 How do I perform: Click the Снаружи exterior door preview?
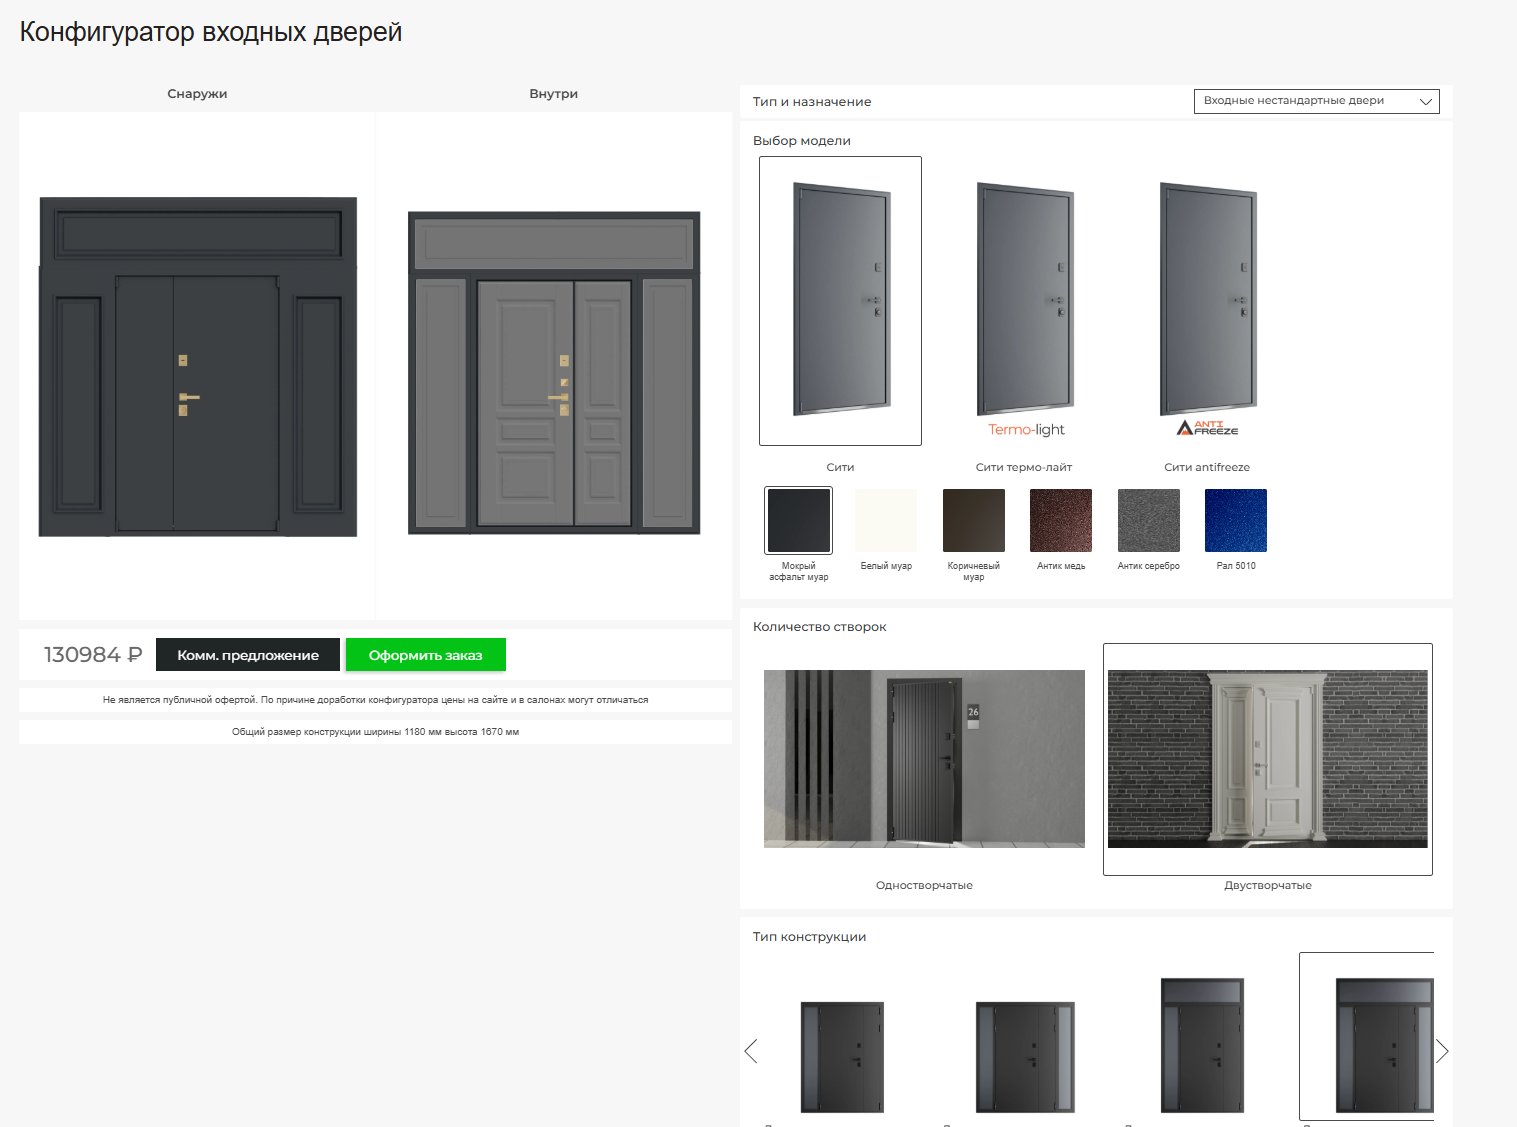pyautogui.click(x=198, y=366)
